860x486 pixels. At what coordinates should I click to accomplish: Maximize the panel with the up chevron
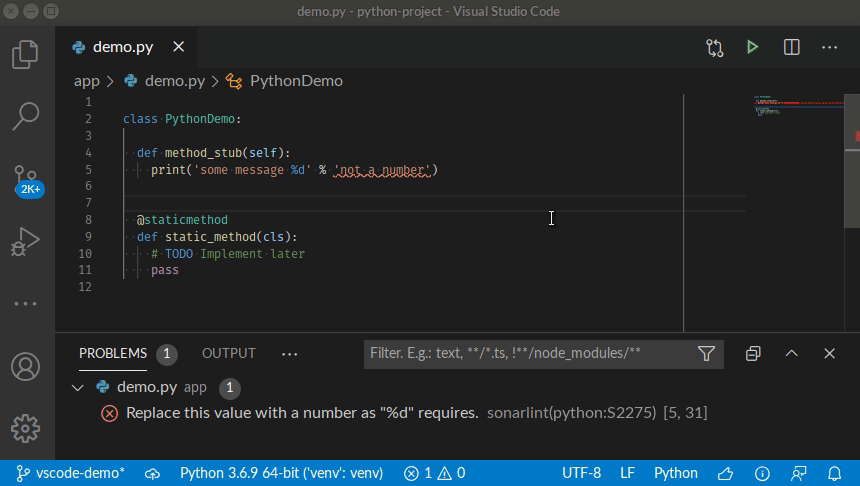point(791,354)
